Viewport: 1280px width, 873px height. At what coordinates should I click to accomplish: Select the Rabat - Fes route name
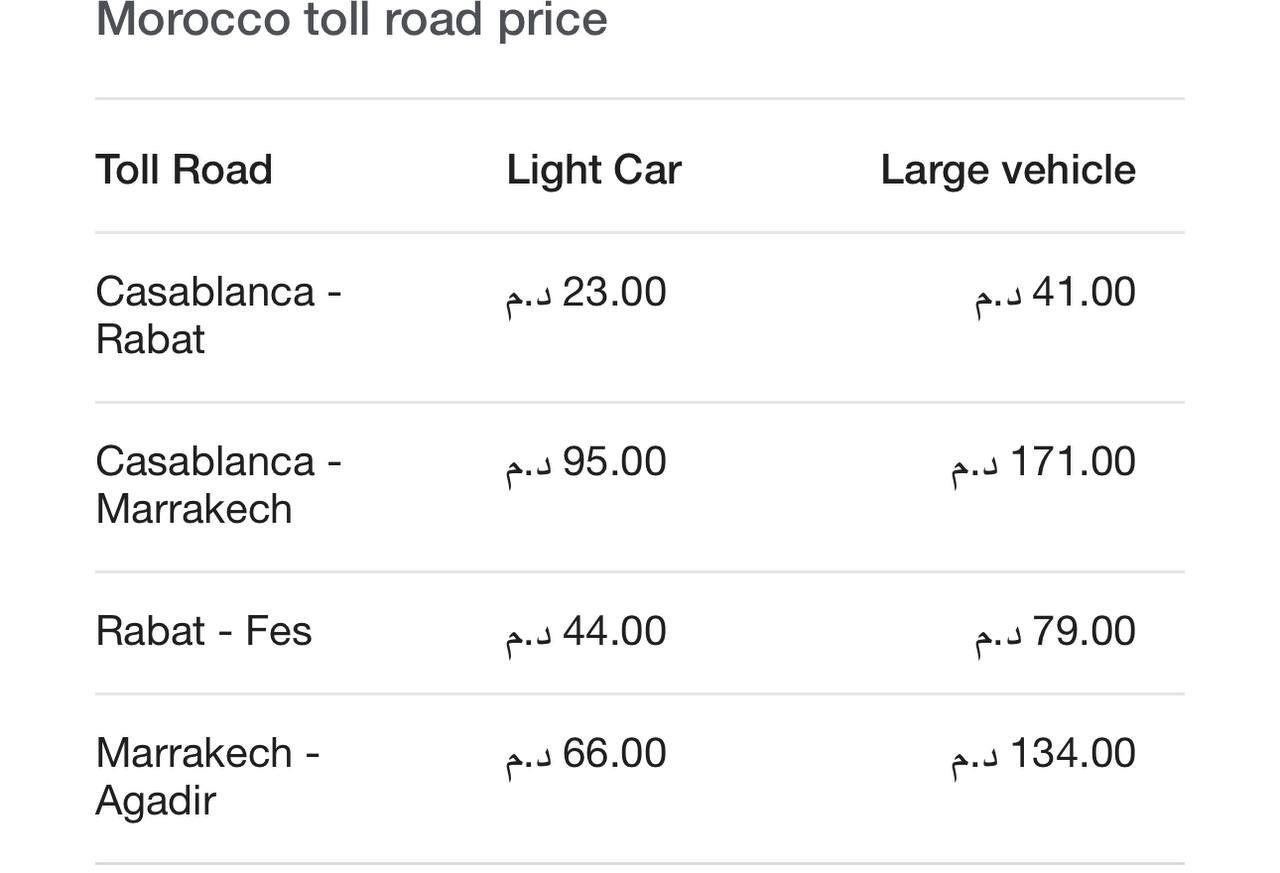click(x=204, y=631)
